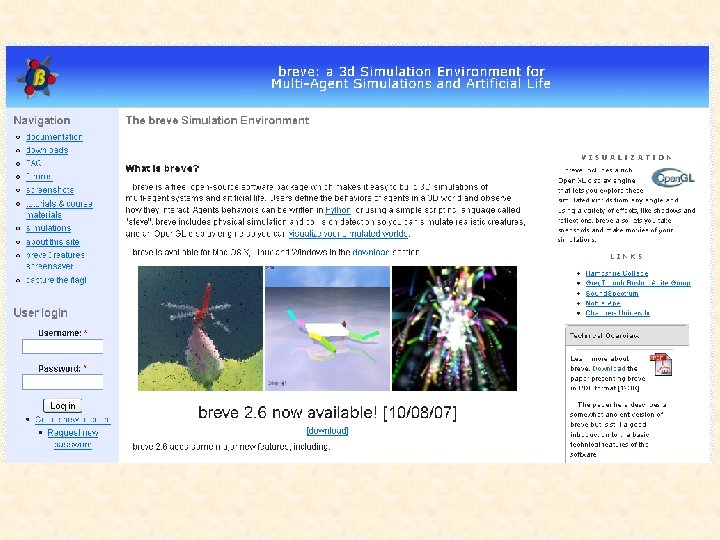Open tutorials & course materials link
Screen dimensions: 720x540
click(59, 209)
